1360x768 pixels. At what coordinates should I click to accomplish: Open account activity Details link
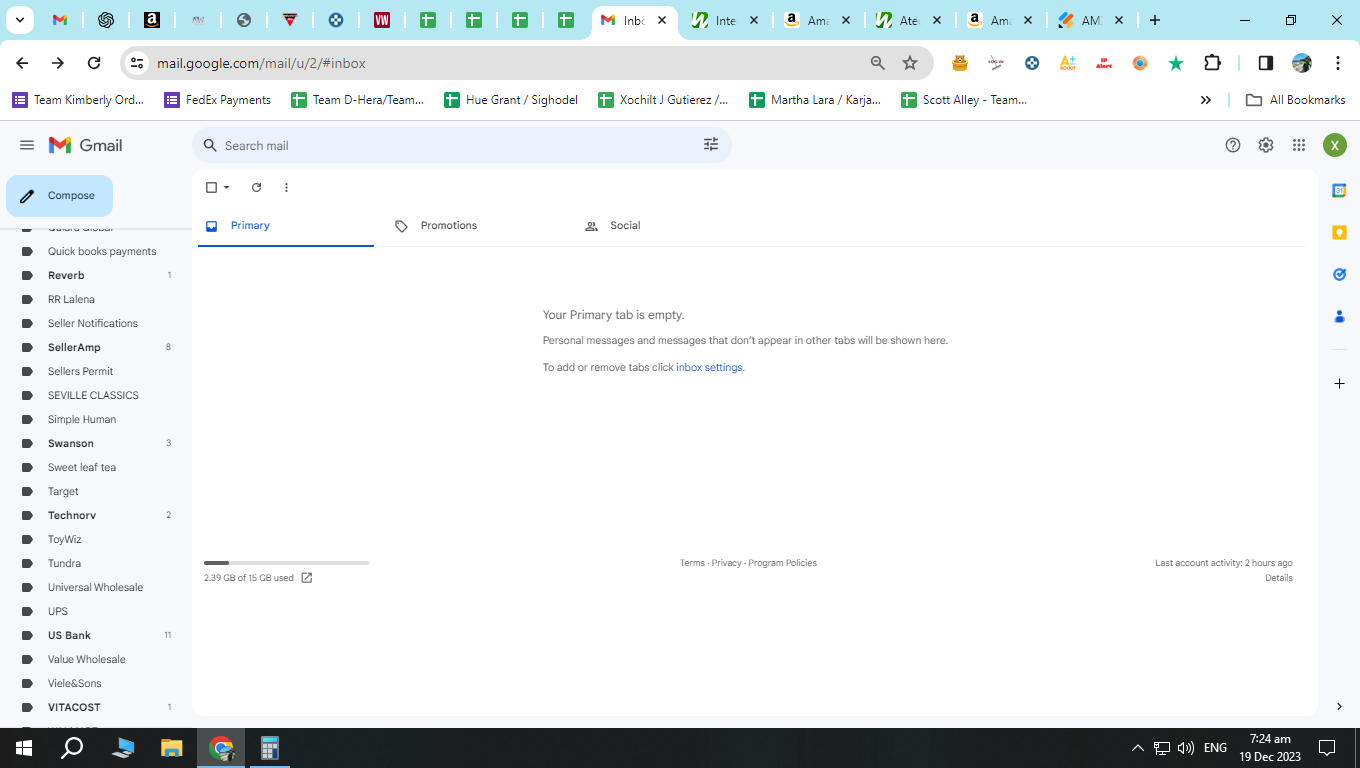coord(1278,578)
